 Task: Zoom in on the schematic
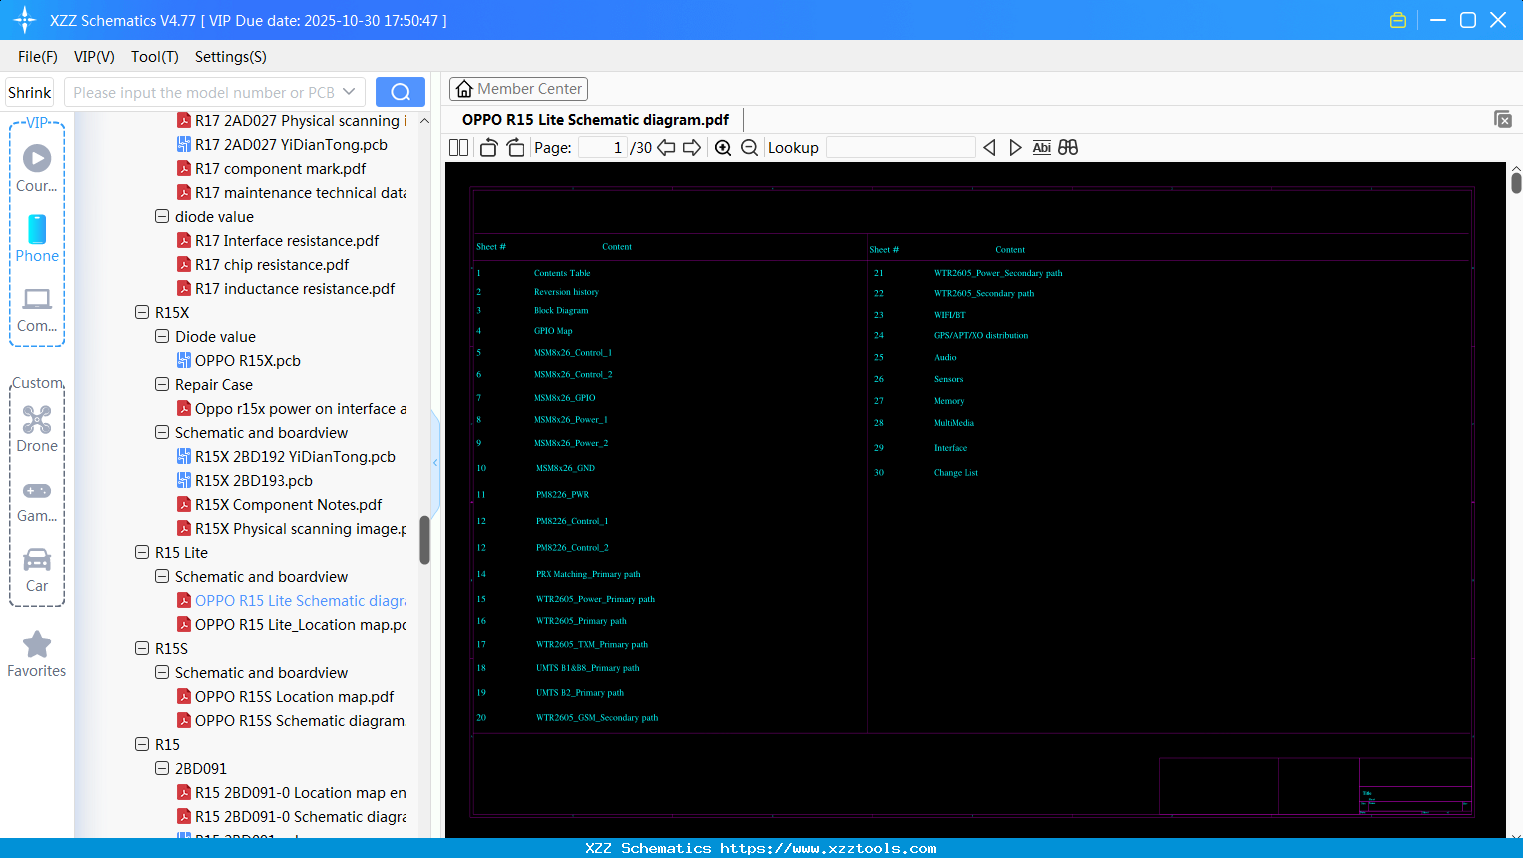[723, 148]
